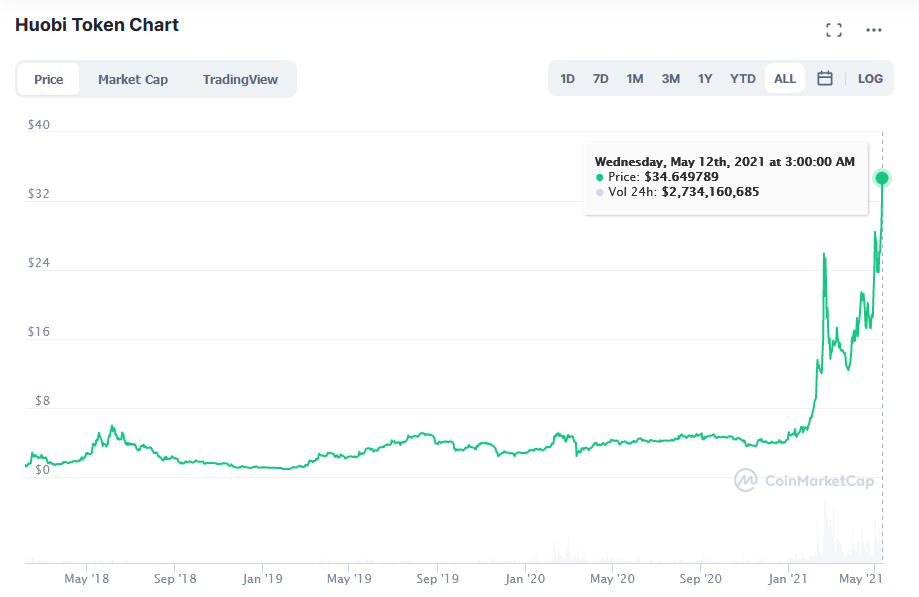The height and width of the screenshot is (597, 919).
Task: Click the green data point marker on chart
Action: 881,178
